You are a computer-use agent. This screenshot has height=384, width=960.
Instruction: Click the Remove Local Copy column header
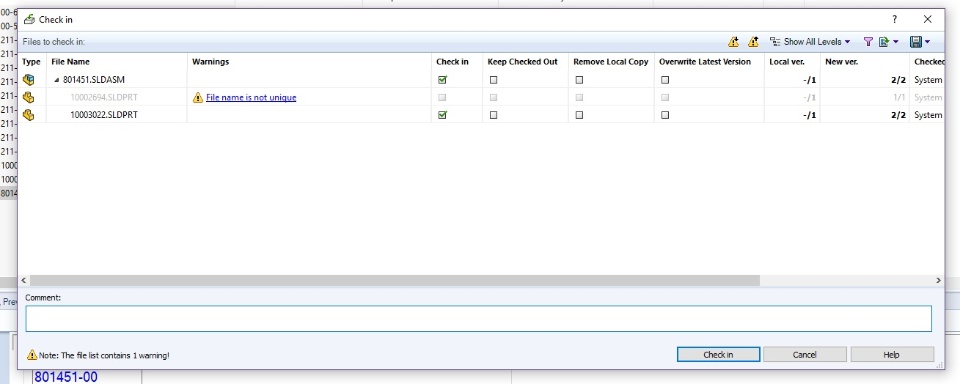pyautogui.click(x=611, y=62)
